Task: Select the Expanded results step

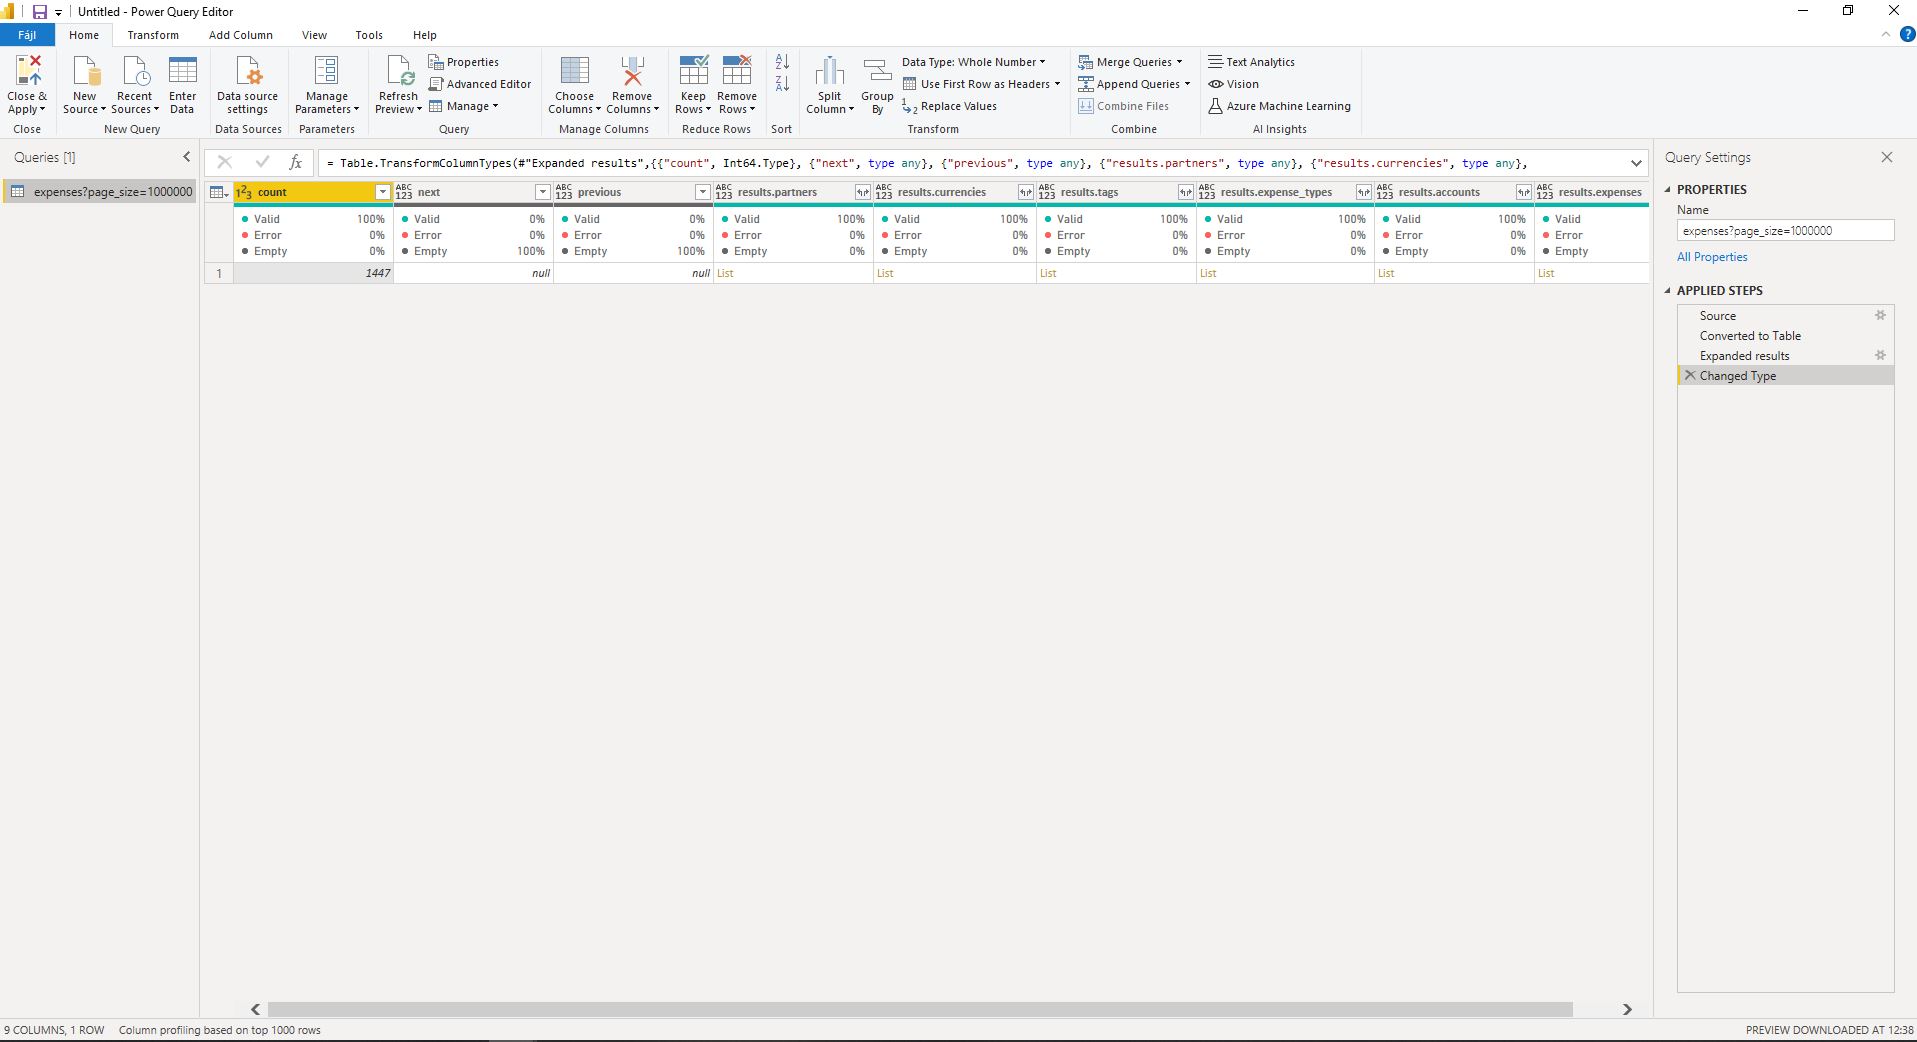Action: pyautogui.click(x=1785, y=356)
